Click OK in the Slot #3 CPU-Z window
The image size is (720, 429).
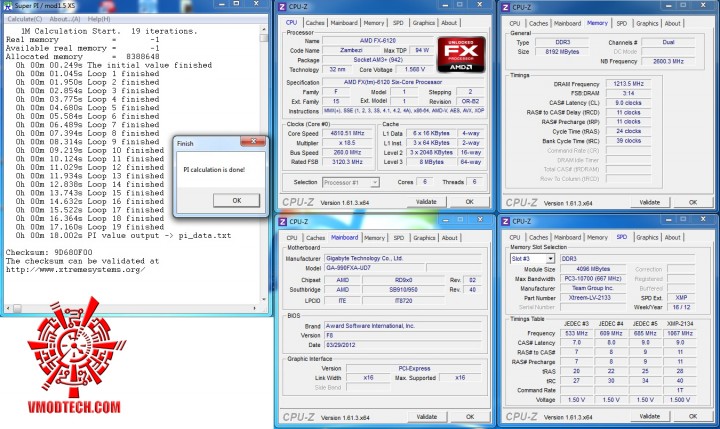pyautogui.click(x=692, y=416)
